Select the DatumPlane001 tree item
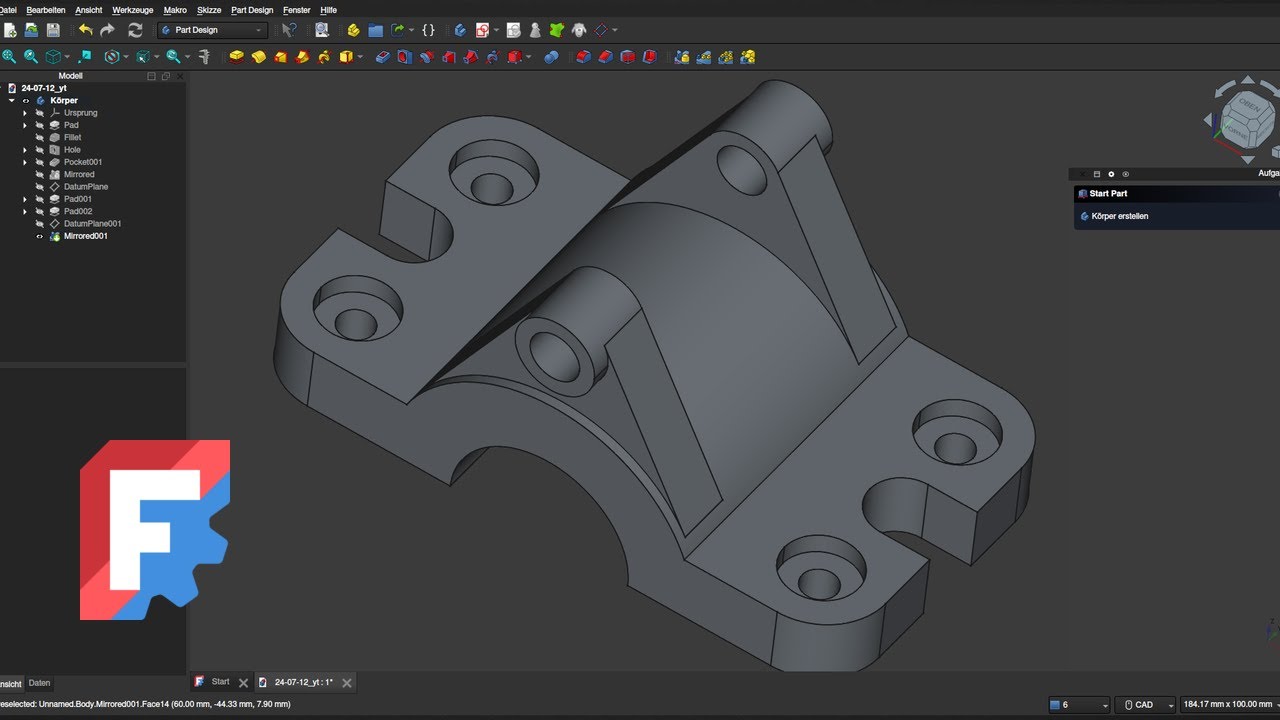This screenshot has height=720, width=1280. click(92, 224)
